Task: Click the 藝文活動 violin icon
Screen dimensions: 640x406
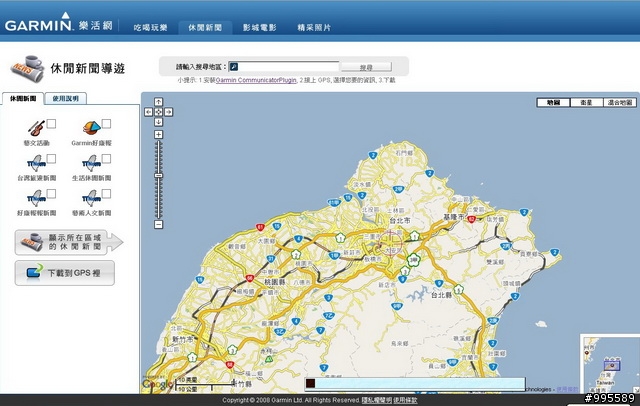Action: click(36, 128)
